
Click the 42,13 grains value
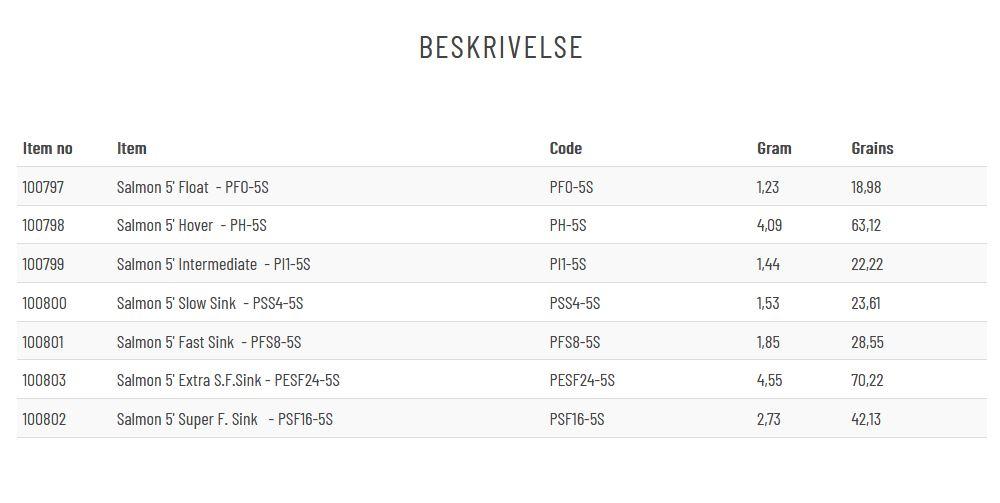click(x=866, y=419)
